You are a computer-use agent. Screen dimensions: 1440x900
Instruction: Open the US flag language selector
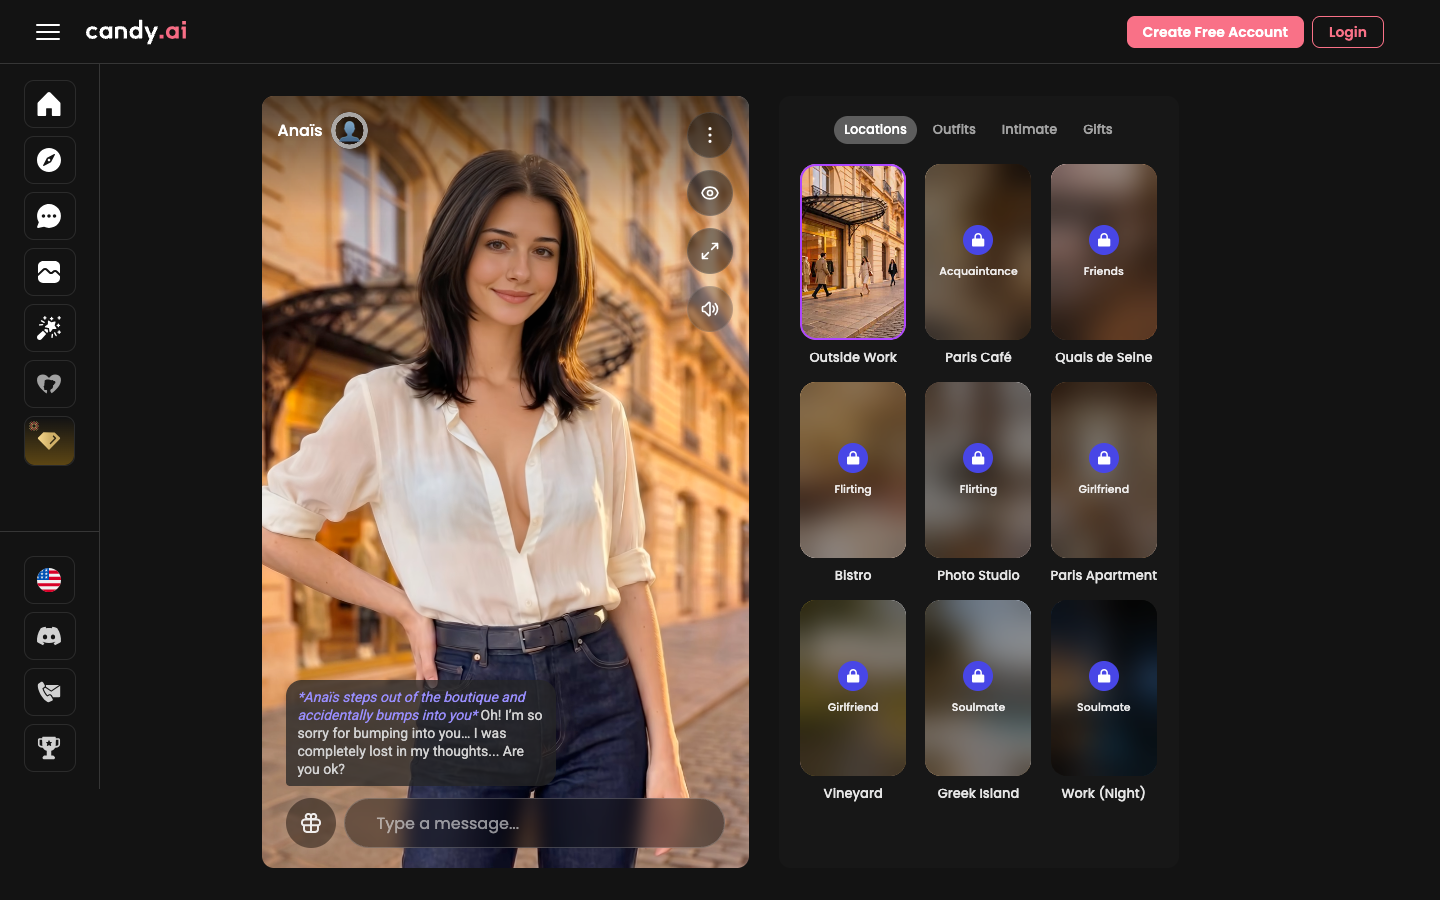(x=49, y=580)
